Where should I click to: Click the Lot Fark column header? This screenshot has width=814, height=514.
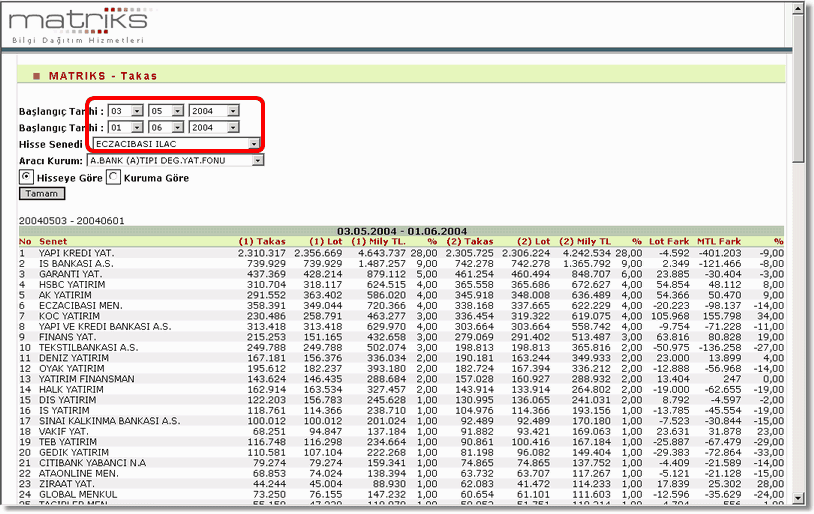coord(669,241)
